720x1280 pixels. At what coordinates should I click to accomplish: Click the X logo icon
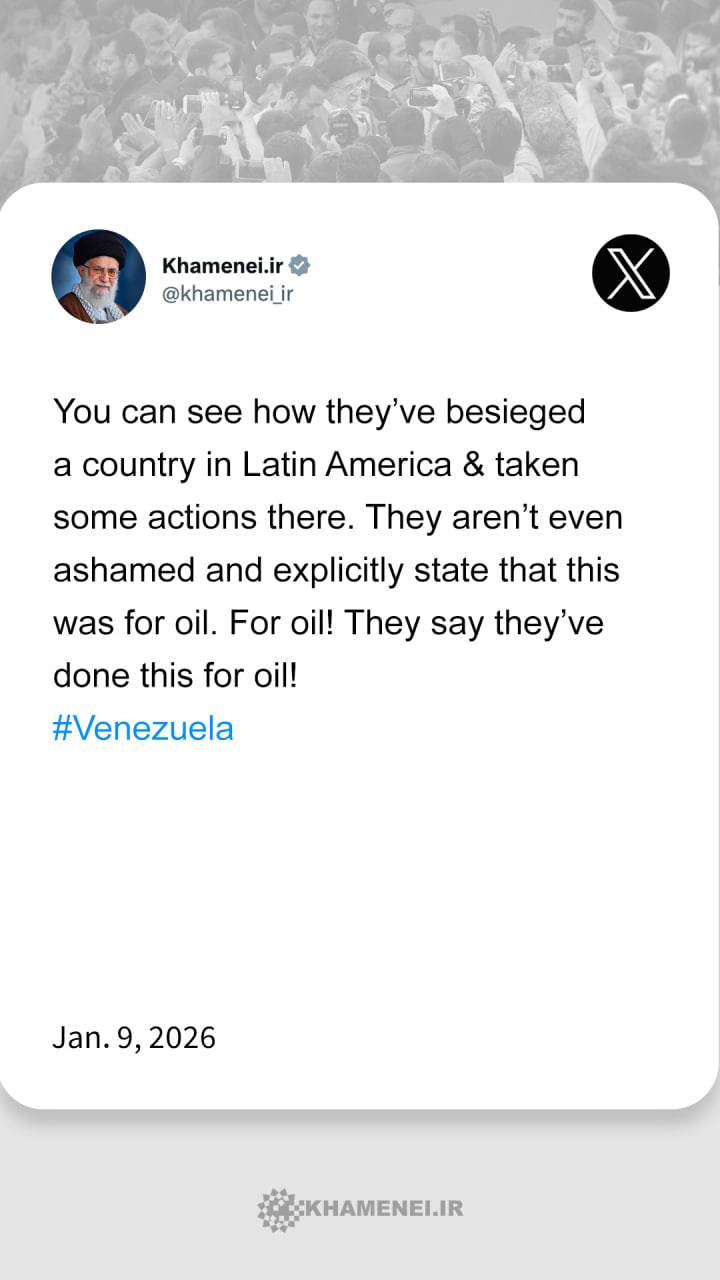click(631, 273)
